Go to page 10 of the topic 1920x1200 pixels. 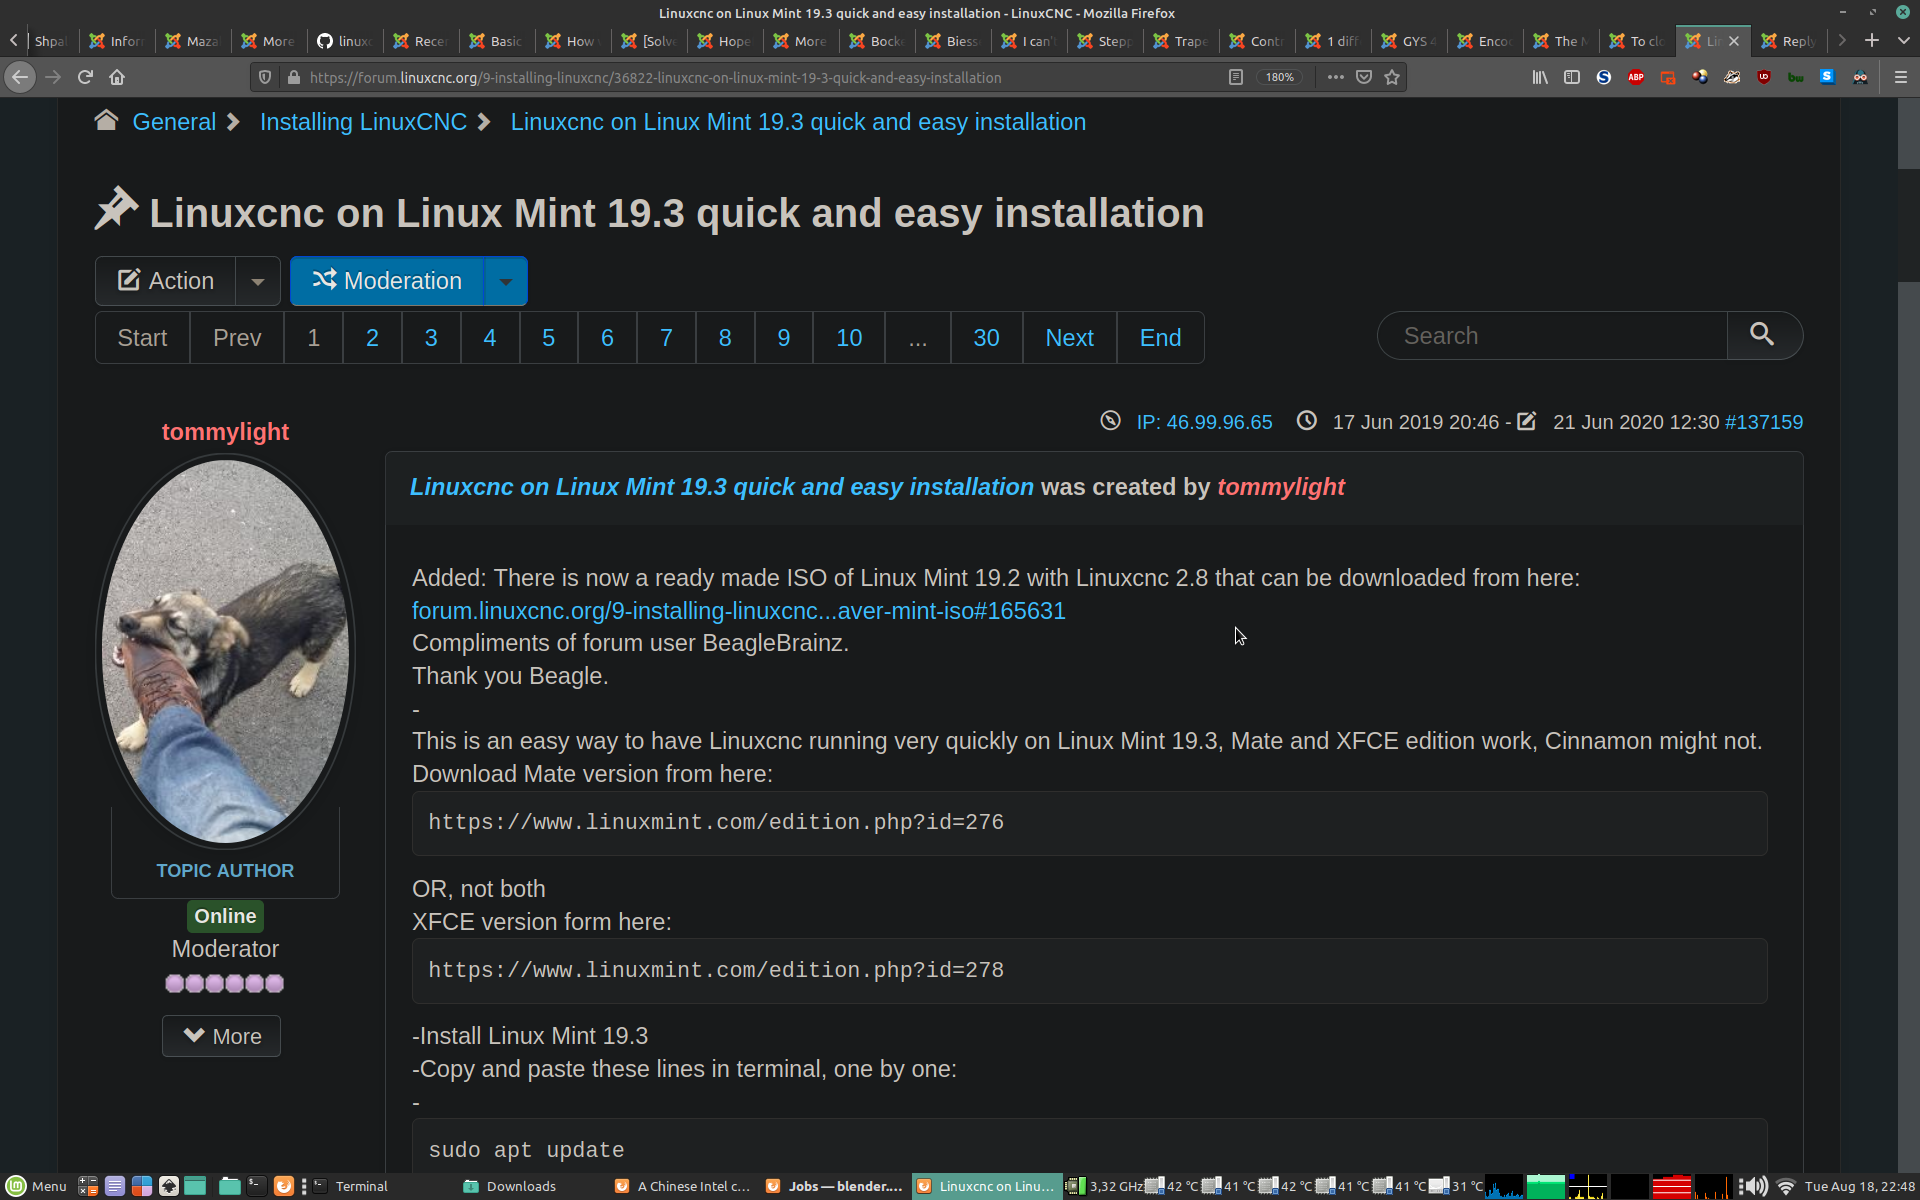[x=849, y=338]
